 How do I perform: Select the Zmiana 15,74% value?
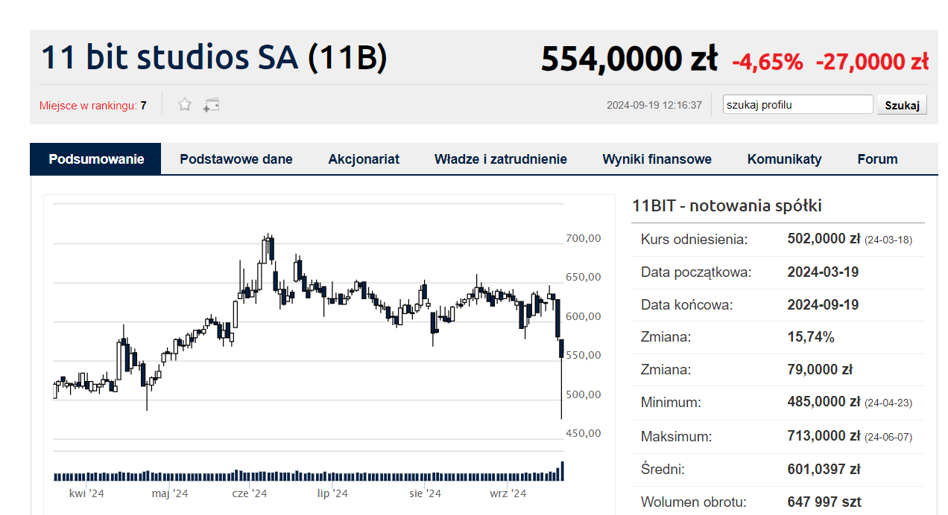pos(811,337)
